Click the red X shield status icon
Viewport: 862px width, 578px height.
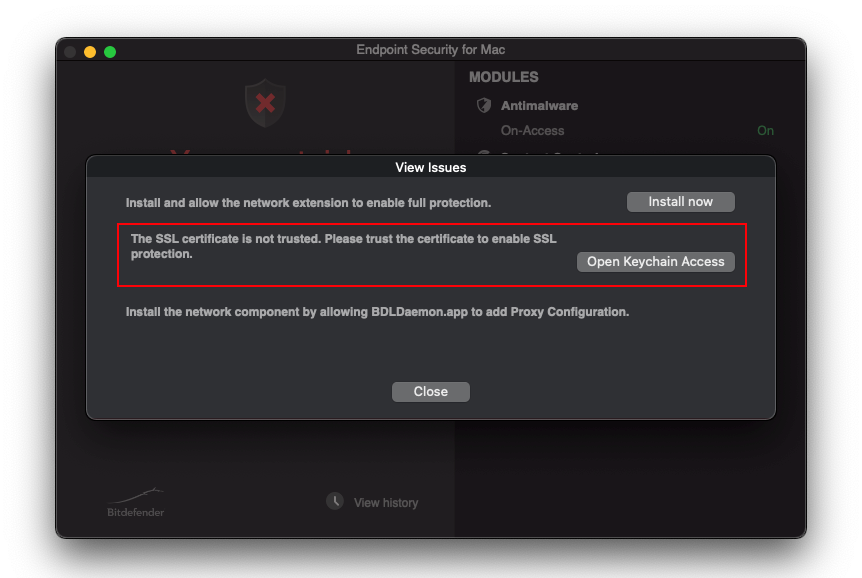pos(265,103)
